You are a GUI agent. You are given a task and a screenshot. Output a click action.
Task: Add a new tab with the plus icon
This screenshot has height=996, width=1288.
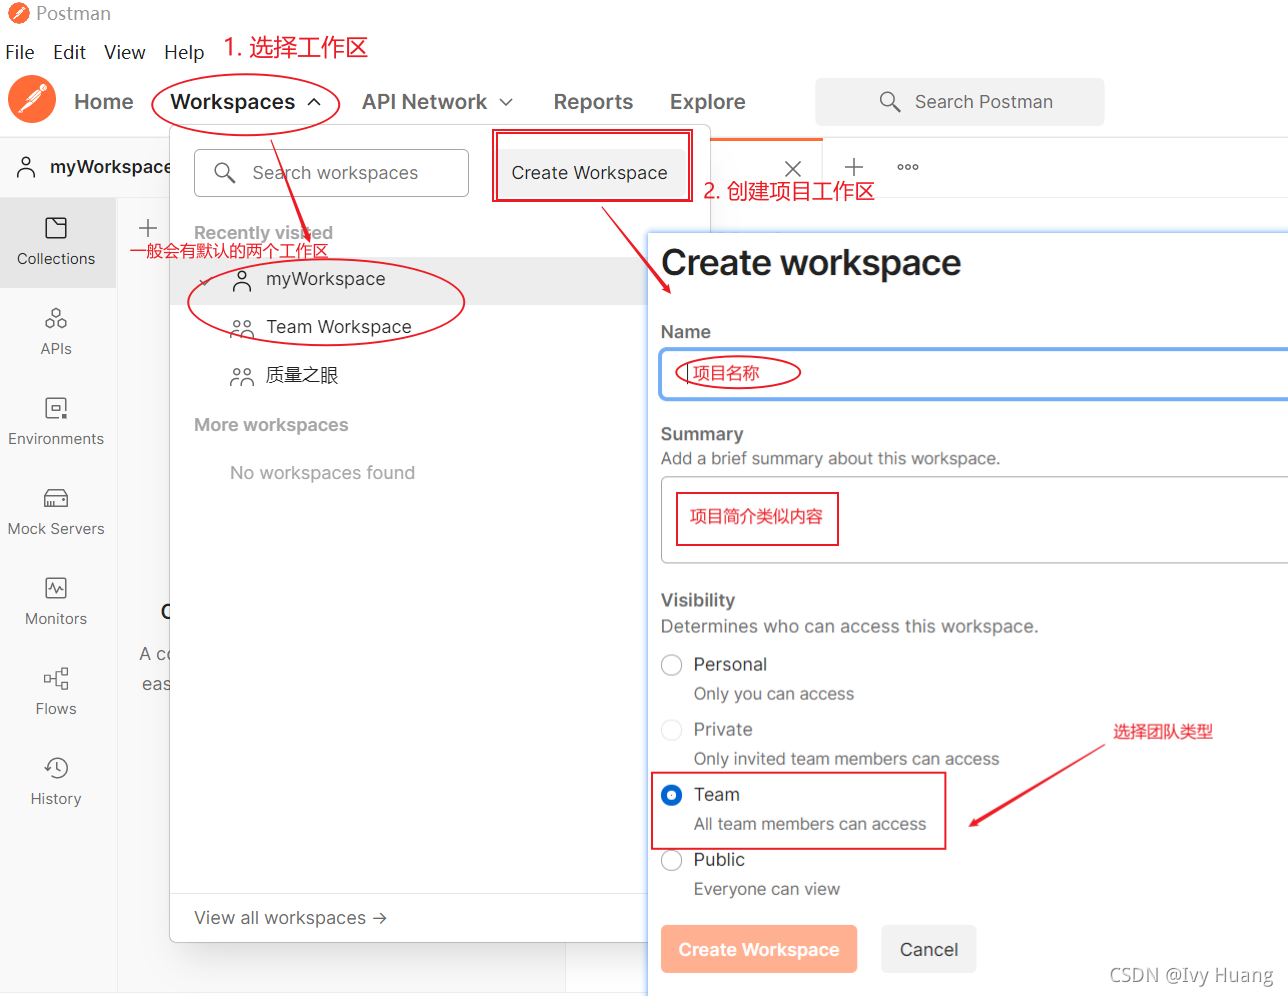click(854, 167)
